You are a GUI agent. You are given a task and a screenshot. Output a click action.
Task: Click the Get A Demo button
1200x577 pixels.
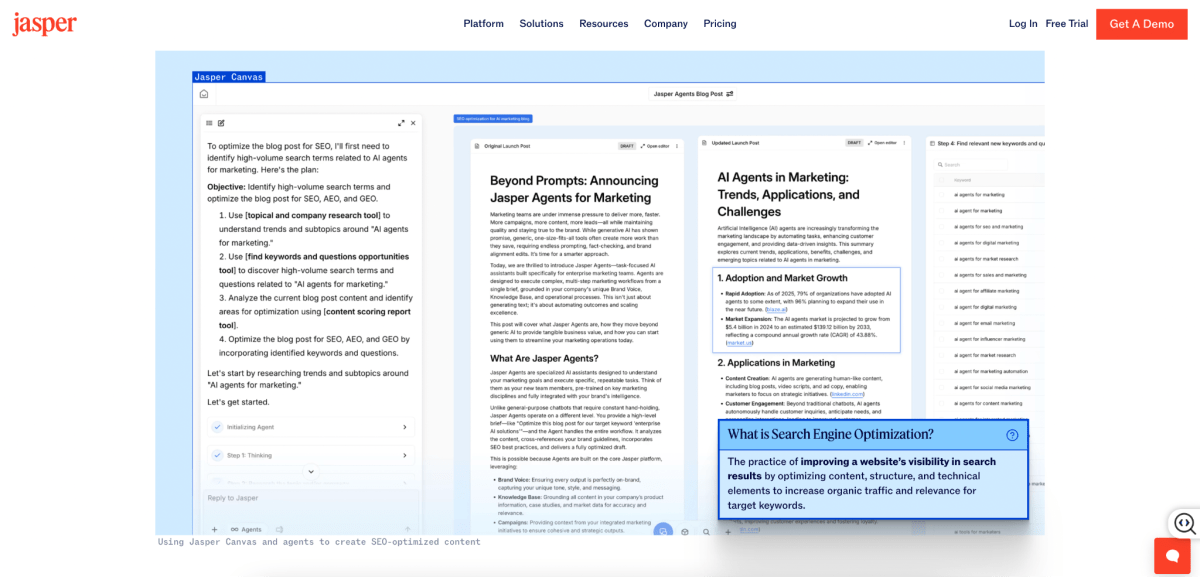[x=1141, y=24]
